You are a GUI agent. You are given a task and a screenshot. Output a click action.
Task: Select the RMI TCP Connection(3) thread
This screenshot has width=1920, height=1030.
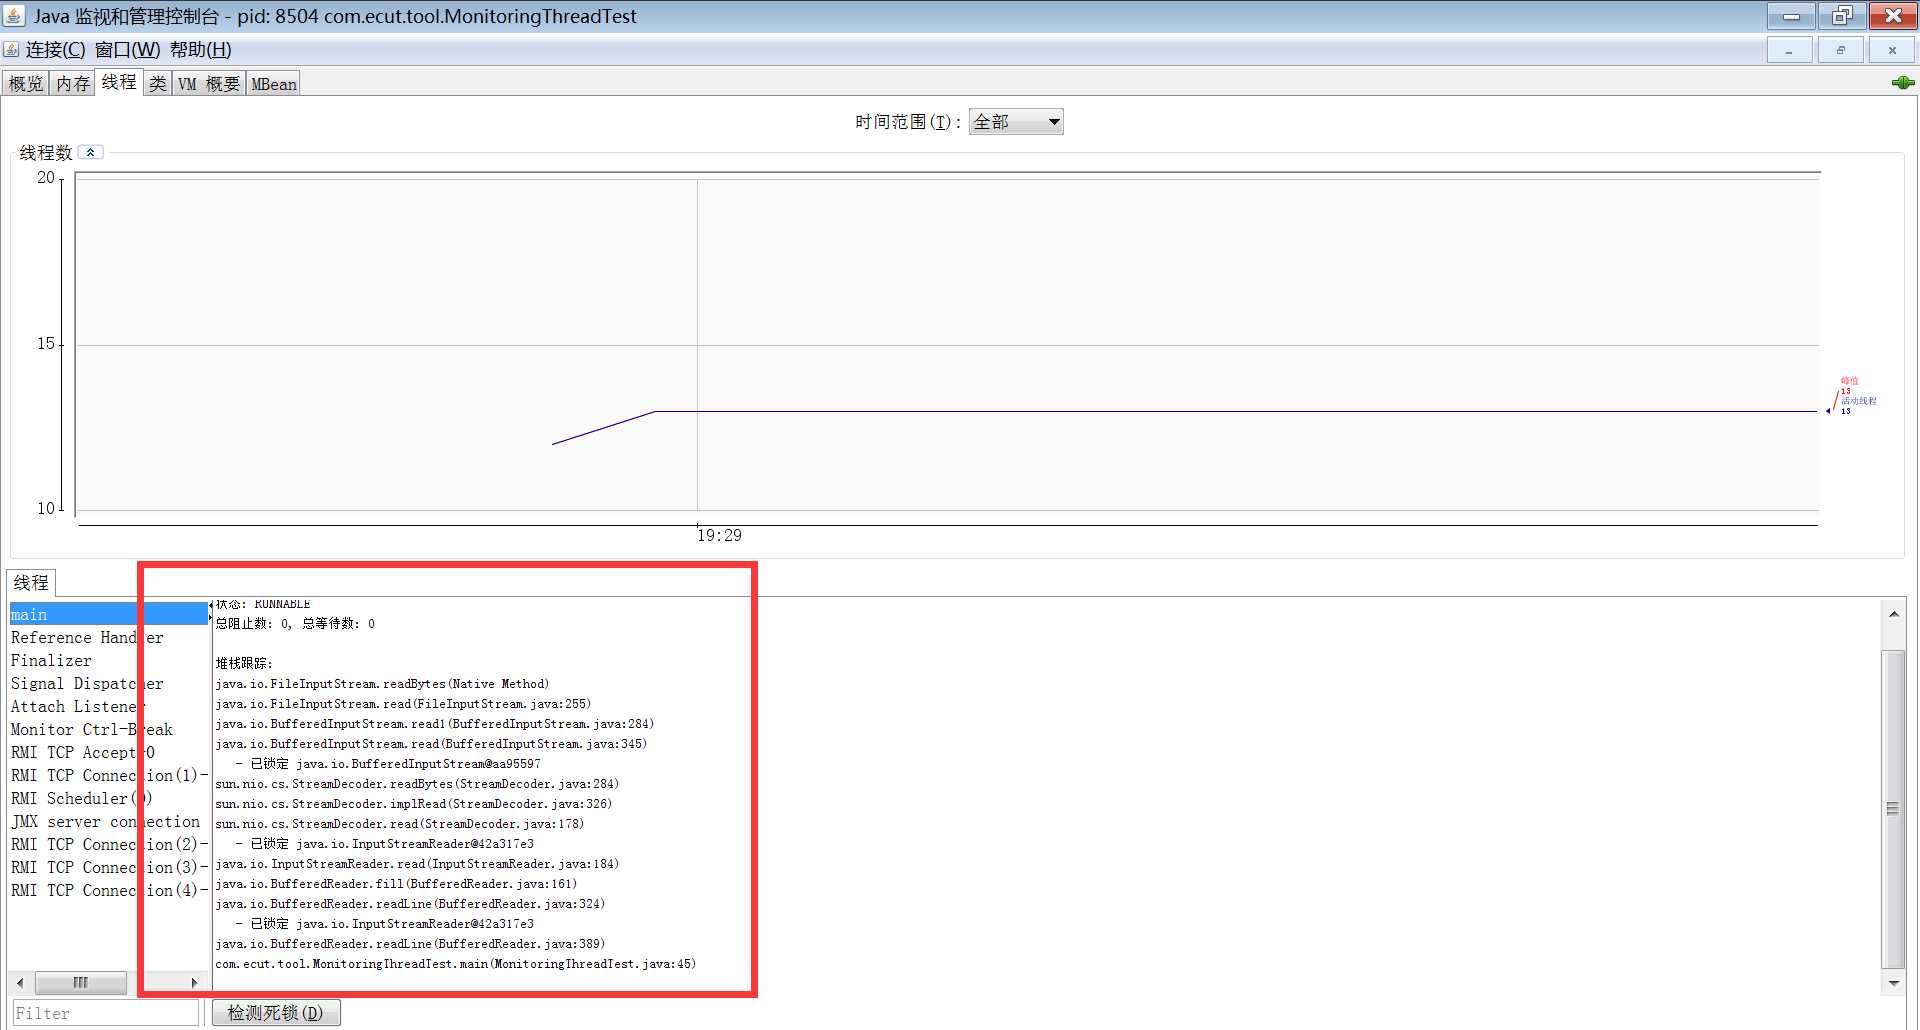tap(108, 867)
